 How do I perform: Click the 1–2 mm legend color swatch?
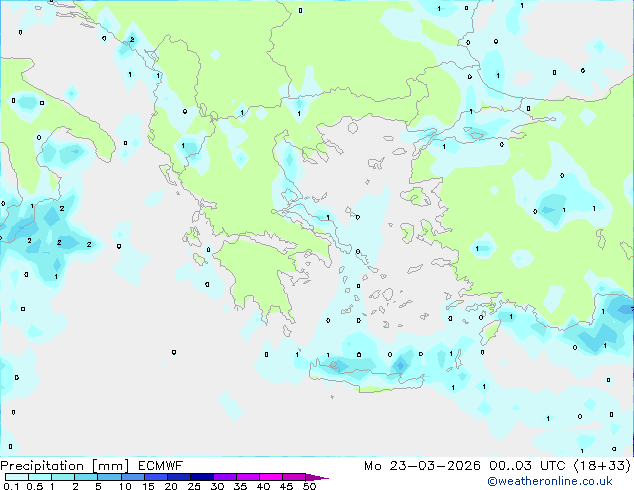(x=63, y=477)
